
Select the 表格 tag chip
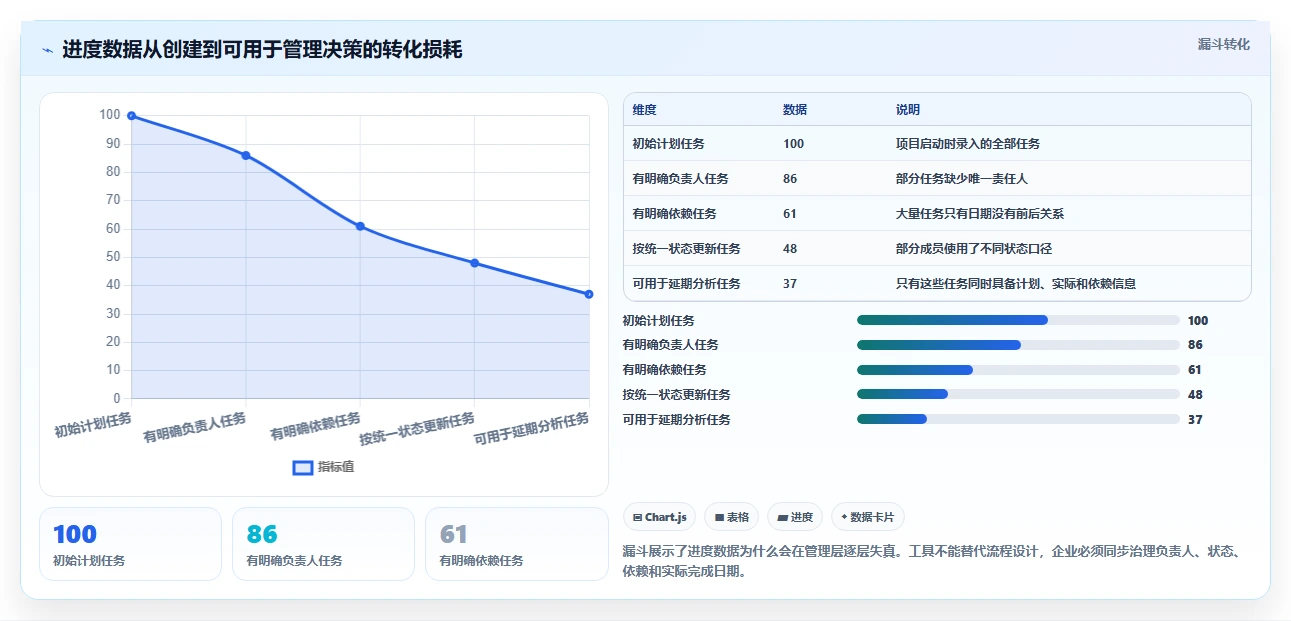tap(732, 517)
